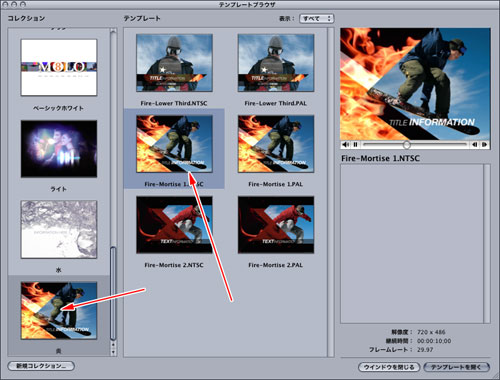This screenshot has height=380, width=500.
Task: Move the preview playback slider handle
Action: (406, 145)
